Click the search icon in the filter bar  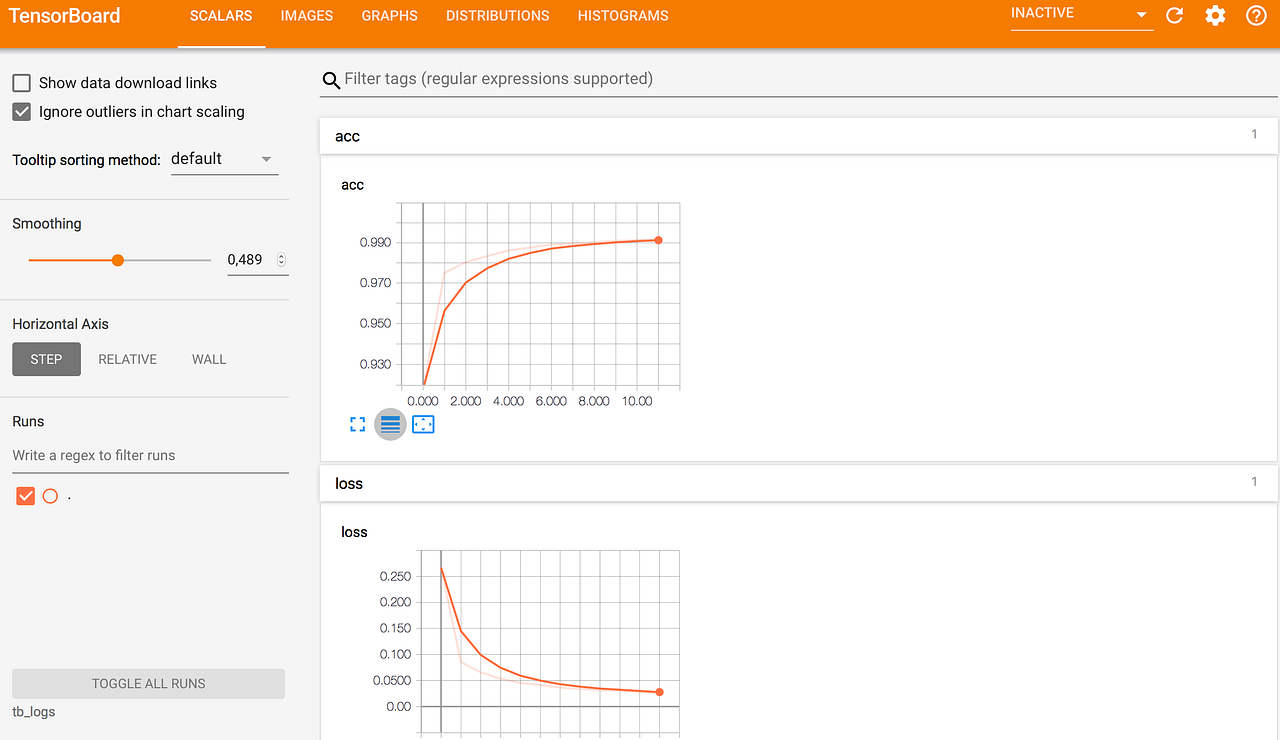(x=331, y=78)
